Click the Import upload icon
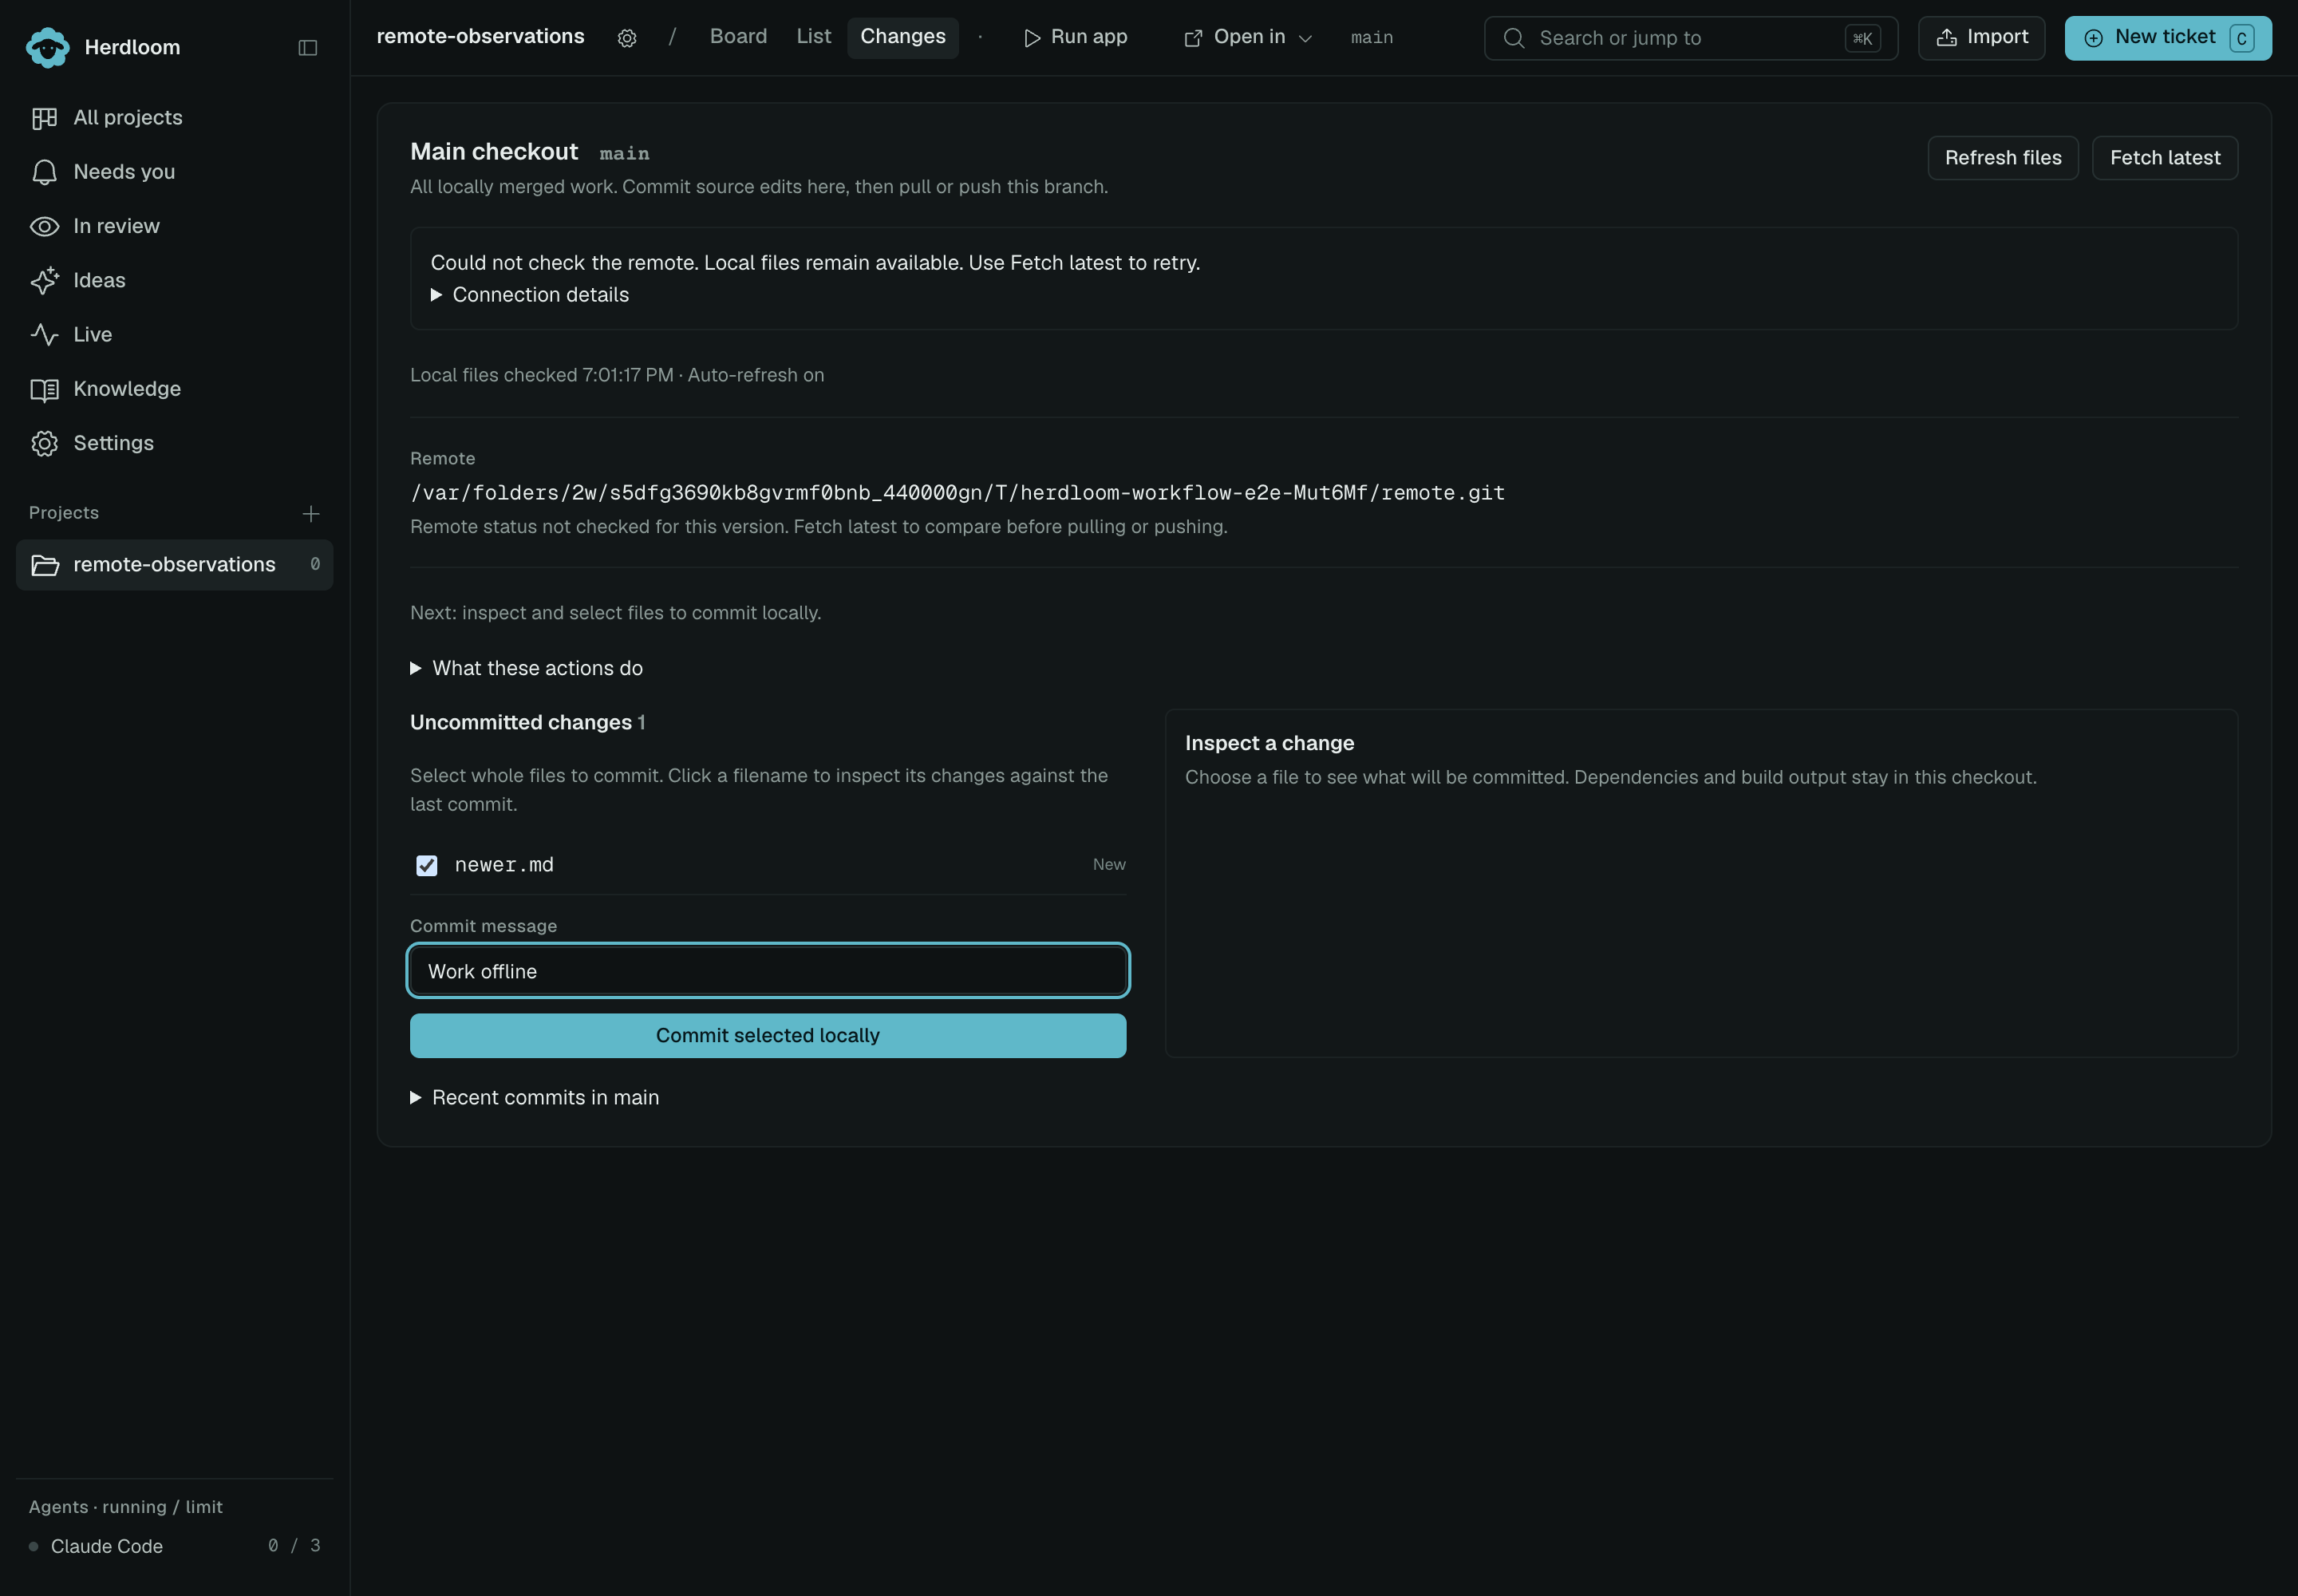Screen dimensions: 2298x1596 coord(1946,38)
